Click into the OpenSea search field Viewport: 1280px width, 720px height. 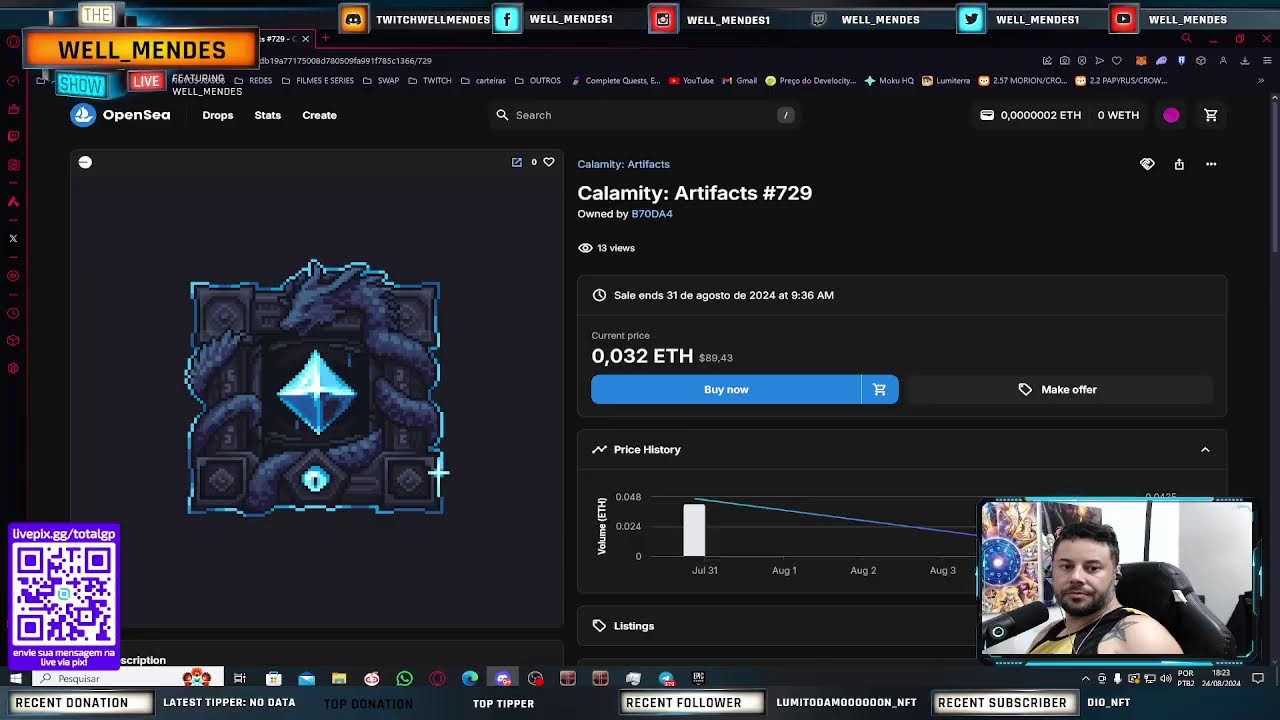pos(645,115)
